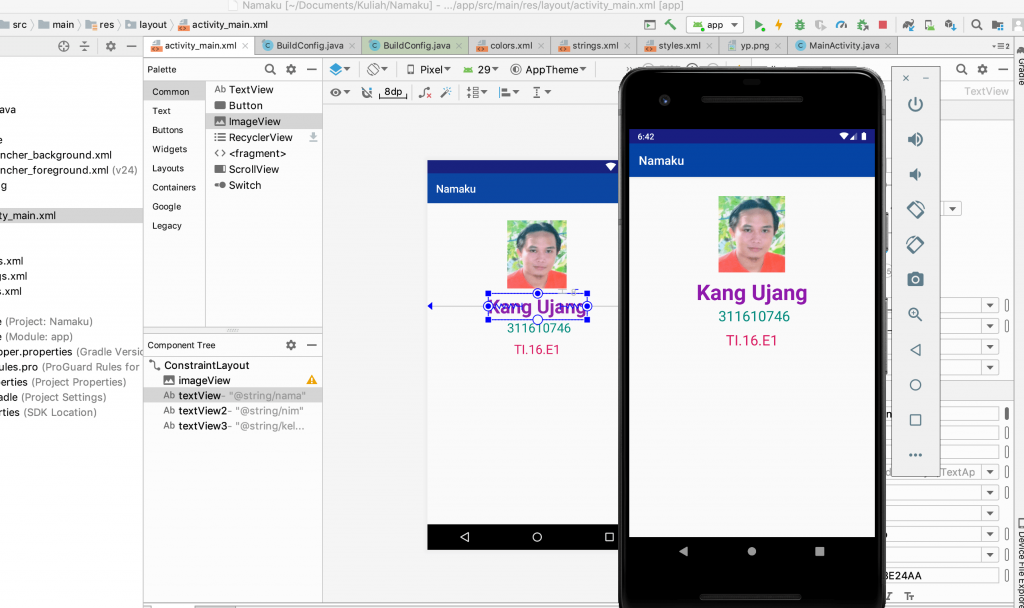The width and height of the screenshot is (1024, 608).
Task: Click the red Stop button in toolbar
Action: point(882,24)
